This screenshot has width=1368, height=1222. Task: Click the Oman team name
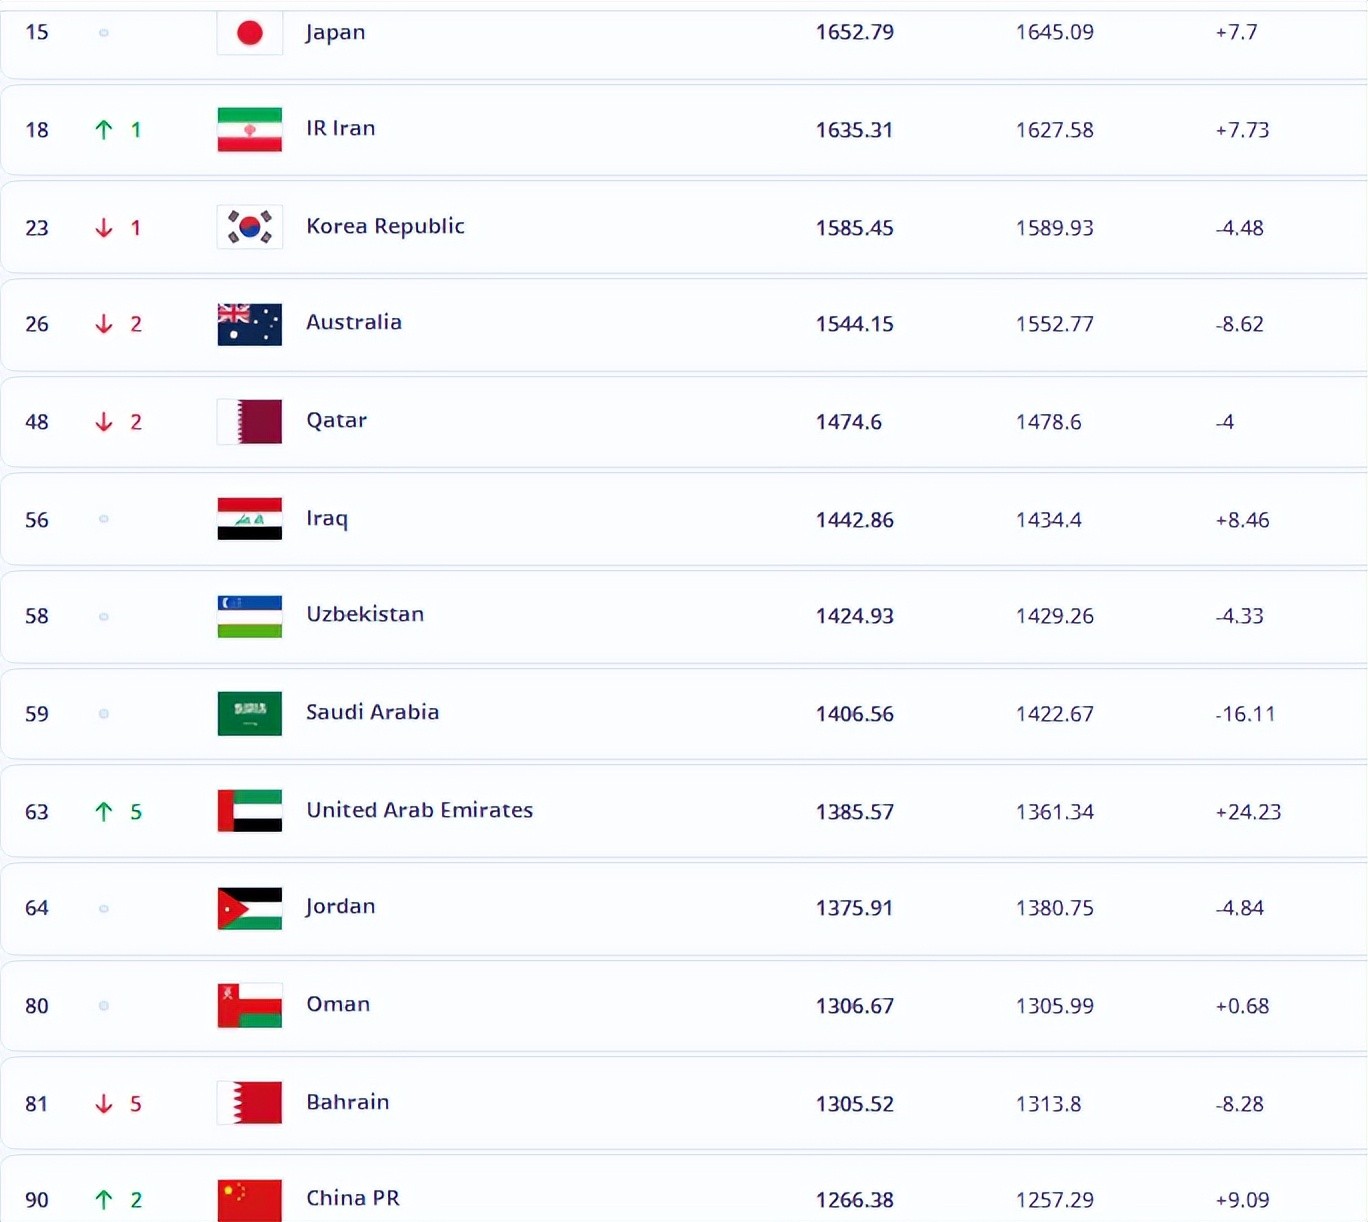[x=338, y=1004]
